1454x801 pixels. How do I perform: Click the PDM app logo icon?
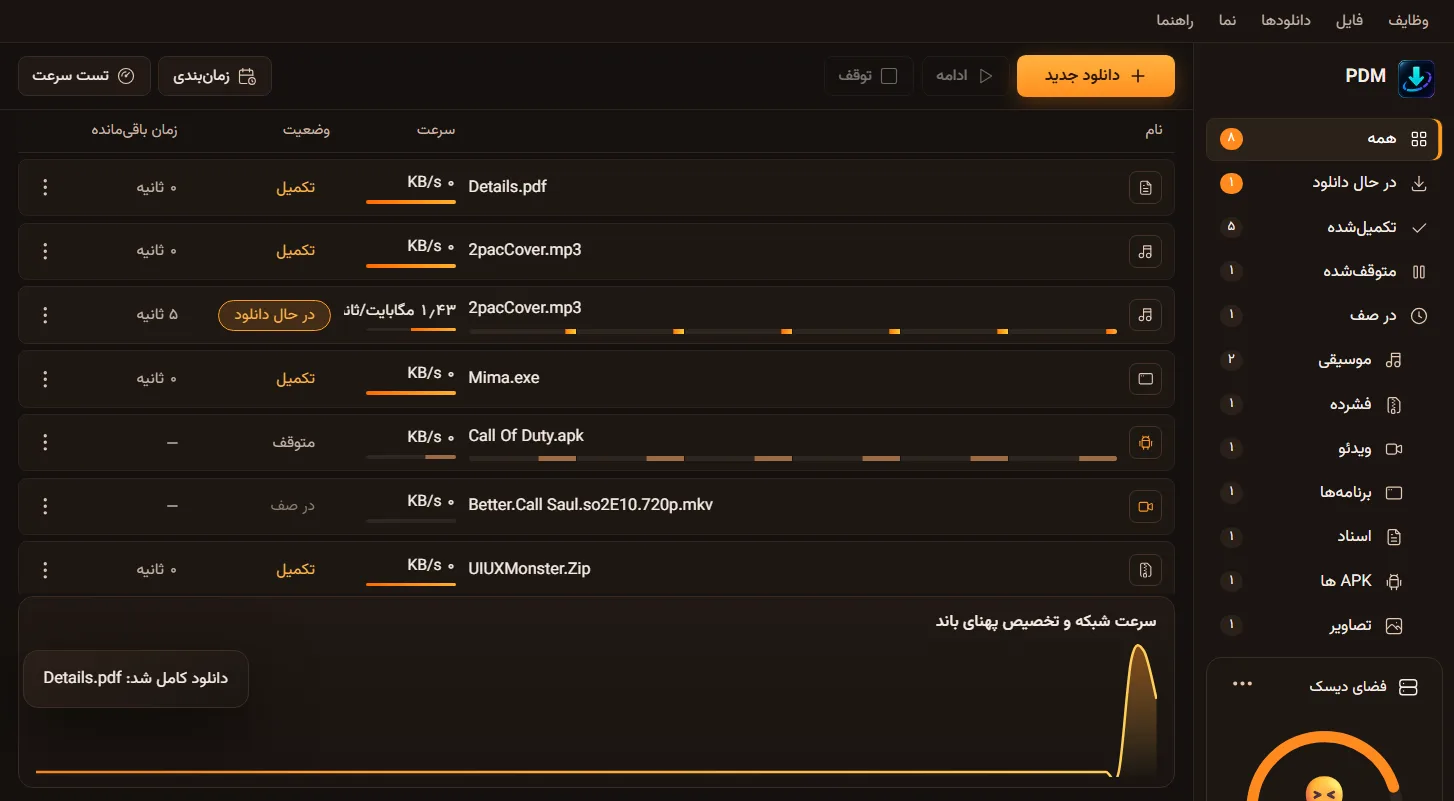tap(1415, 77)
